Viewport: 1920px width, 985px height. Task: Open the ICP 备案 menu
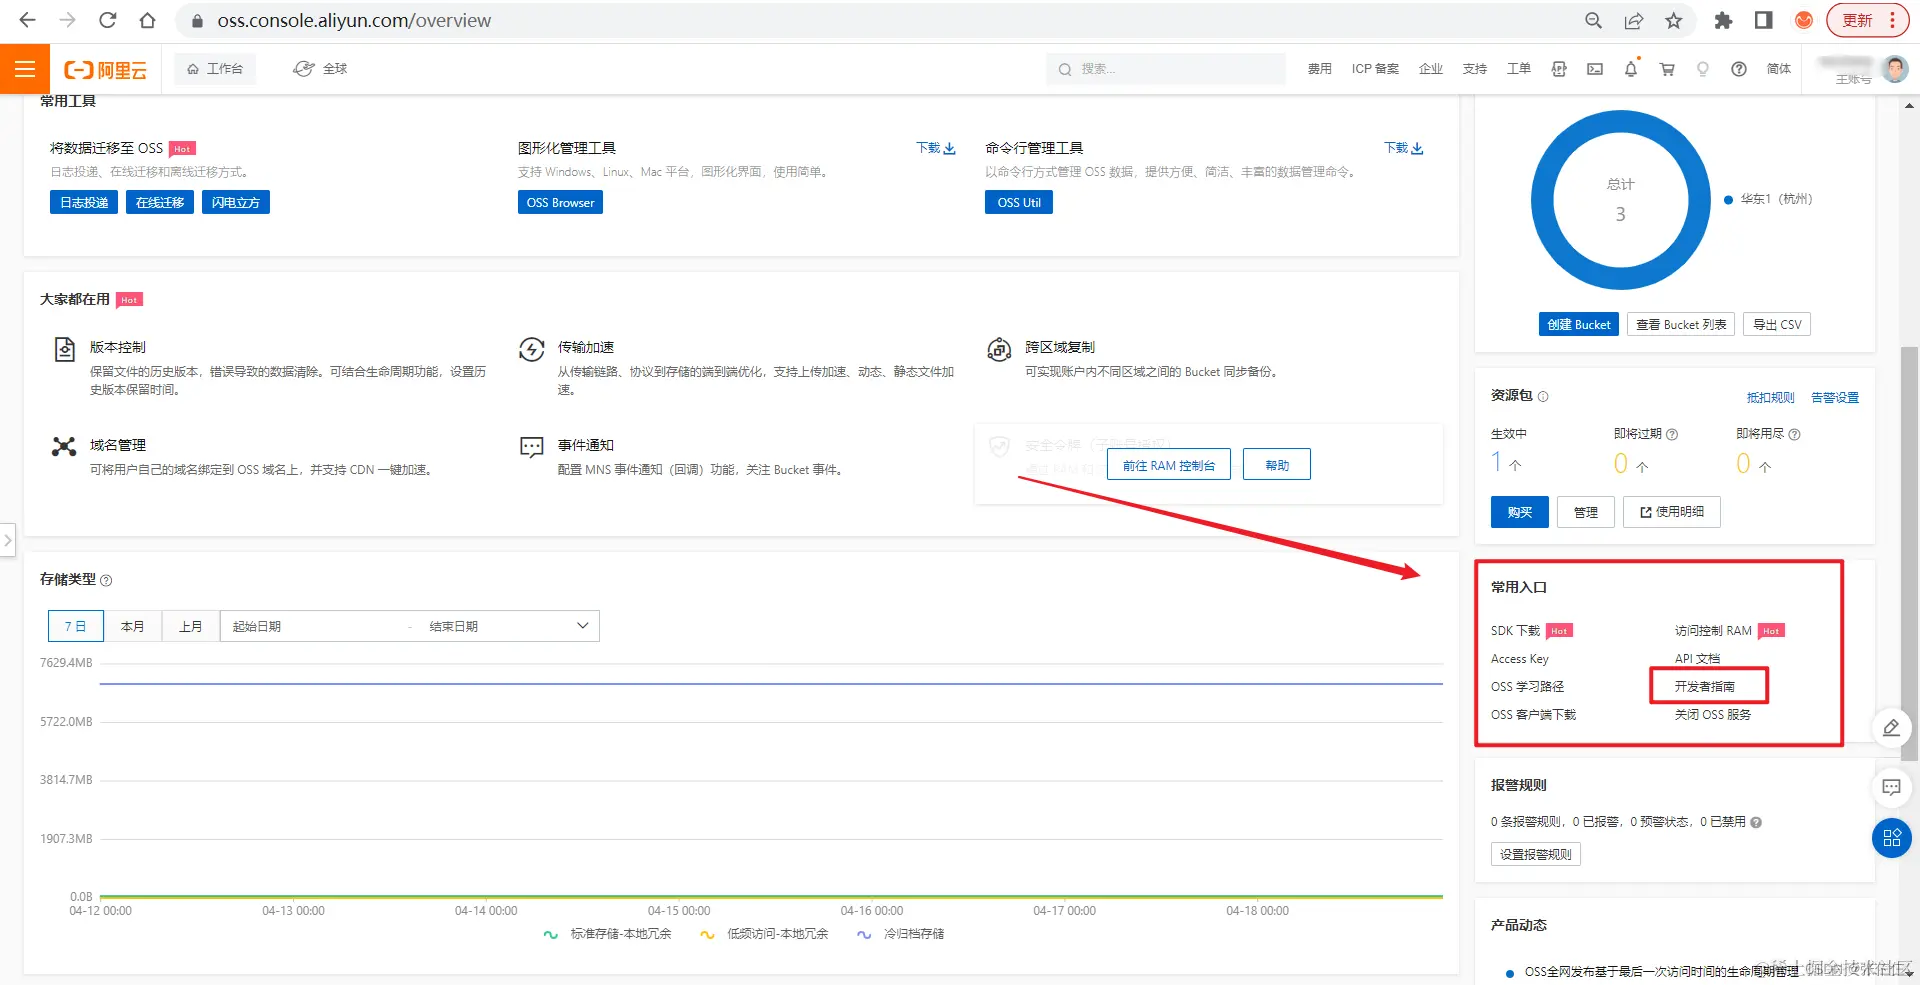point(1375,69)
